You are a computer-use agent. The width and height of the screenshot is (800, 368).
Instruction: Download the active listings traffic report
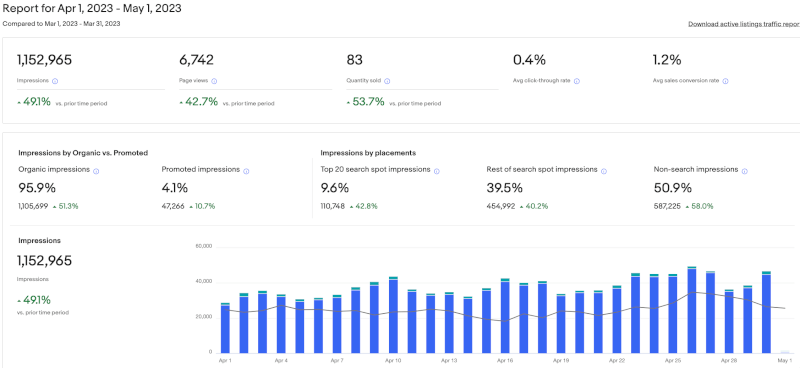[x=744, y=24]
